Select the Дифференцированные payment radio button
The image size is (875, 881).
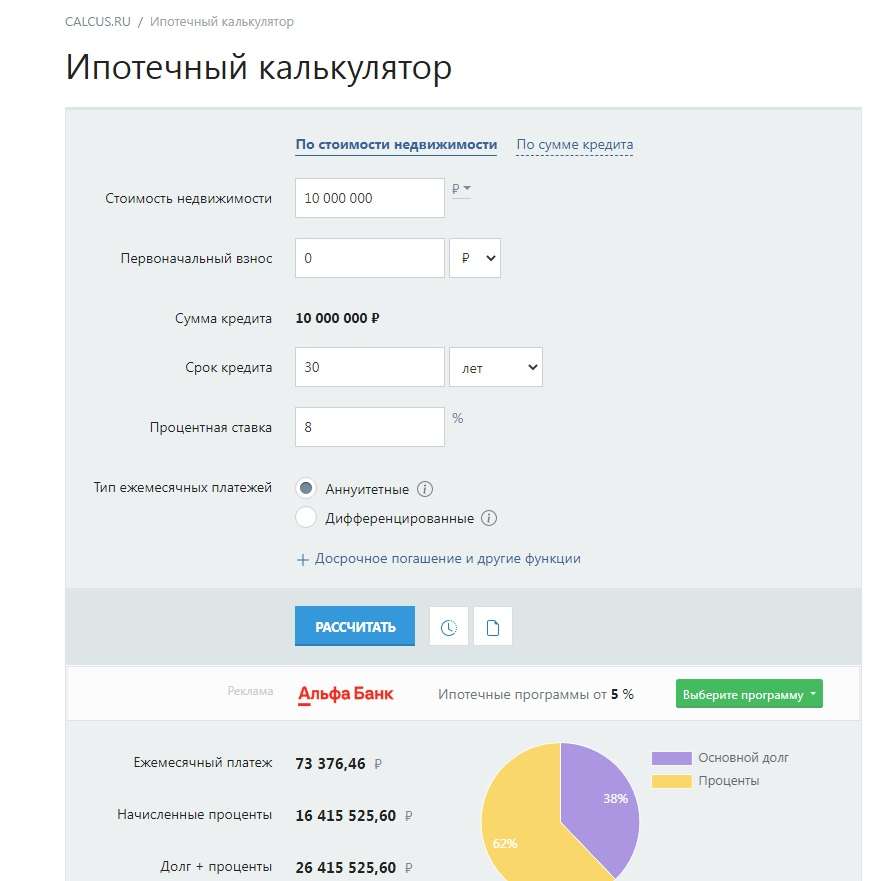[307, 518]
